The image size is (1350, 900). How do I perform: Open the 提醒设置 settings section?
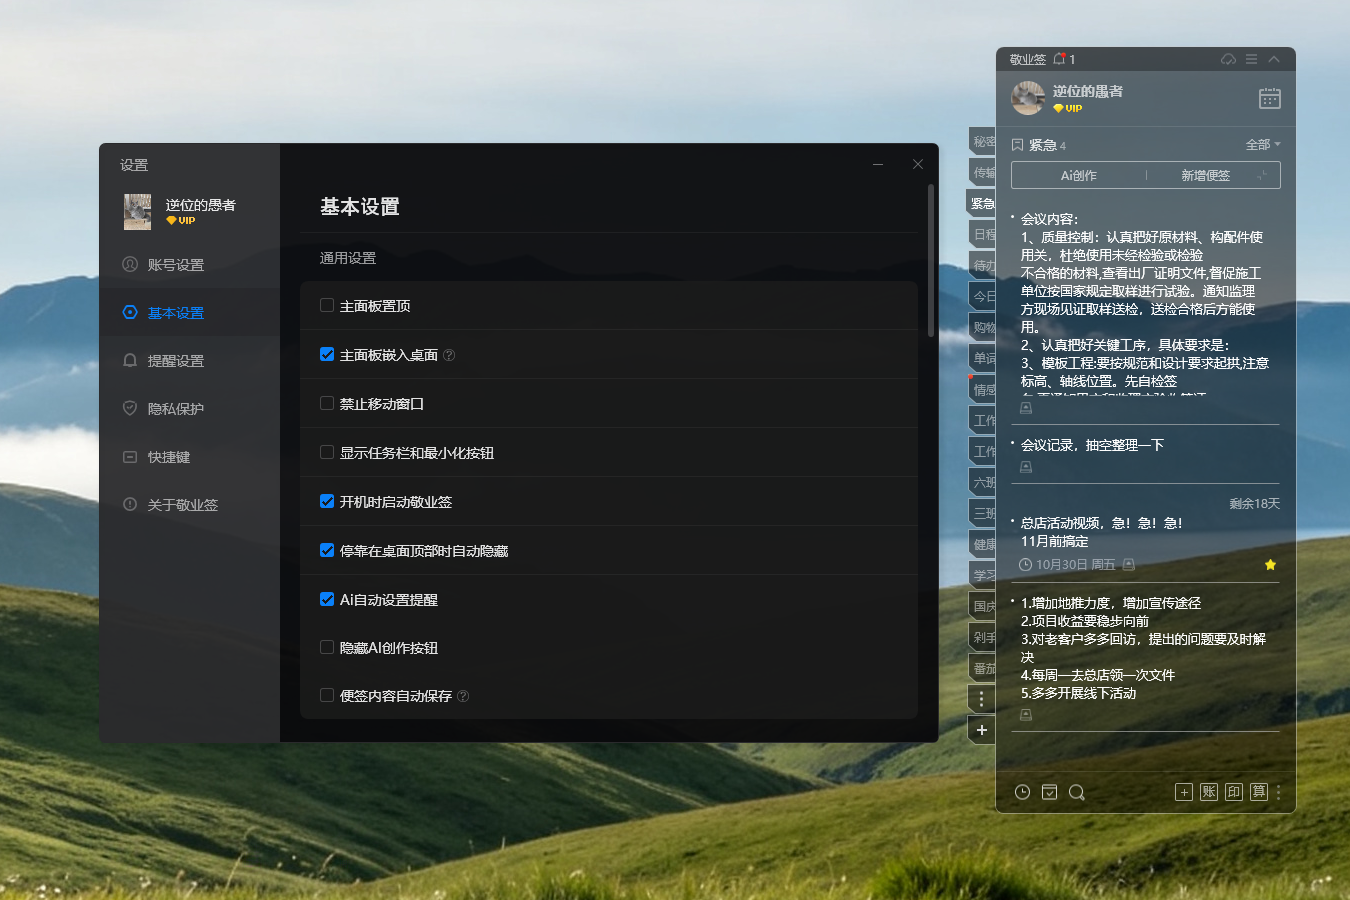pyautogui.click(x=190, y=361)
